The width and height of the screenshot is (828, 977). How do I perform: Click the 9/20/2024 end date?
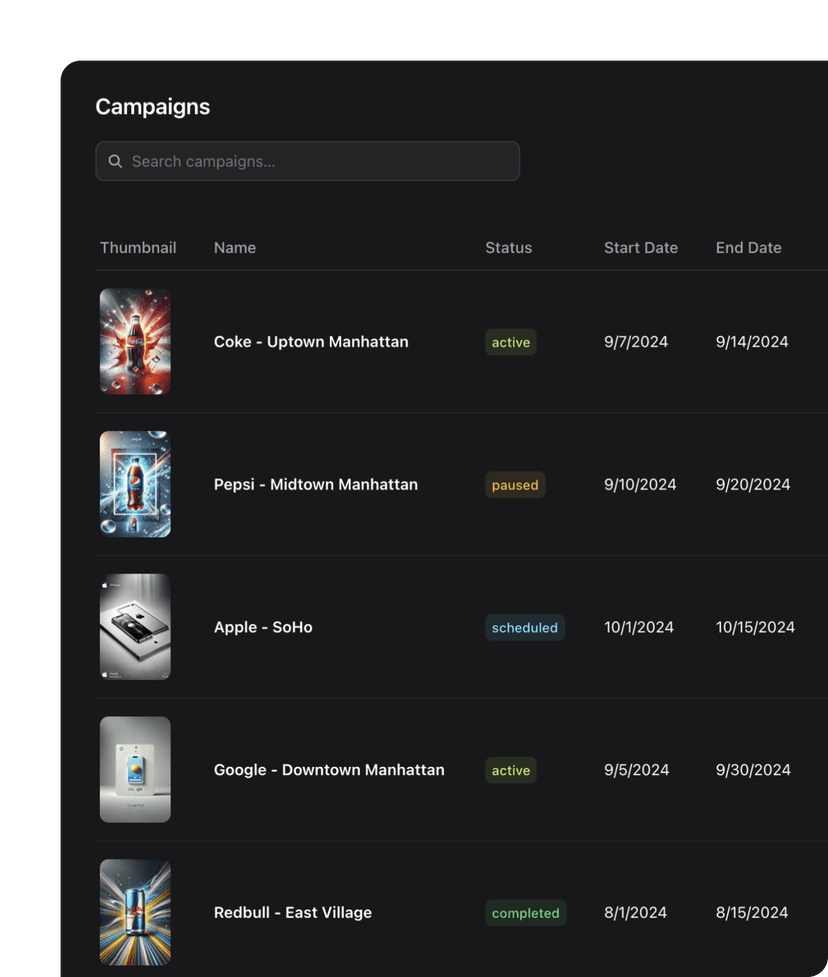point(753,484)
